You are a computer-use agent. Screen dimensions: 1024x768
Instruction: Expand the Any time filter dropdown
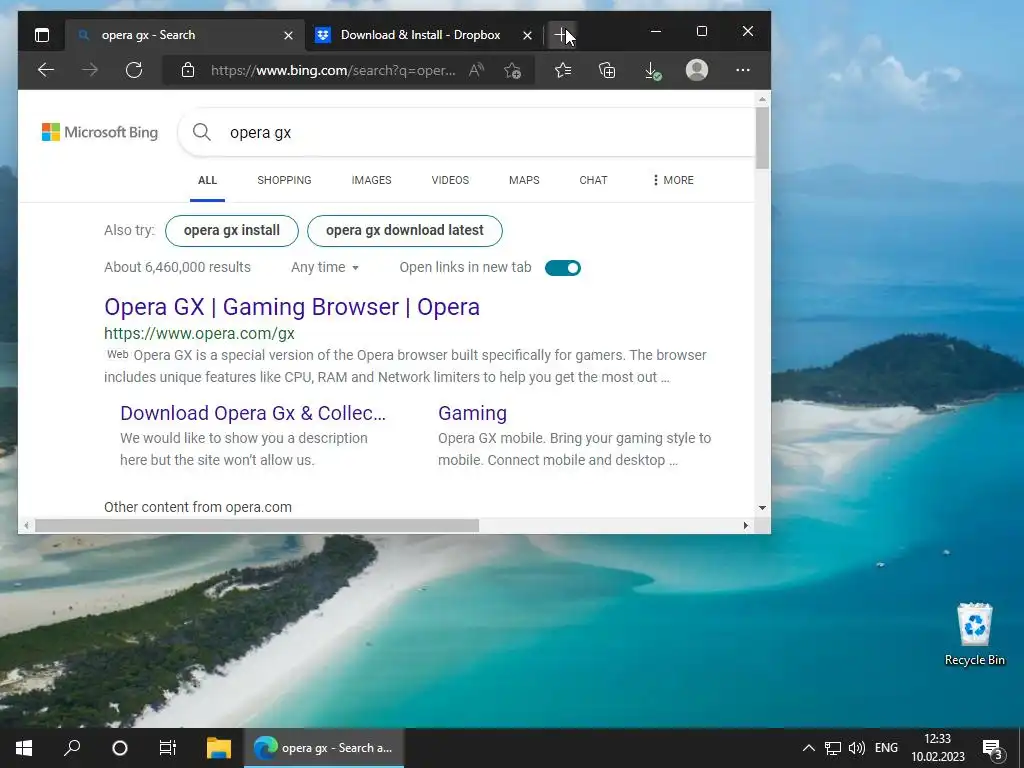325,267
